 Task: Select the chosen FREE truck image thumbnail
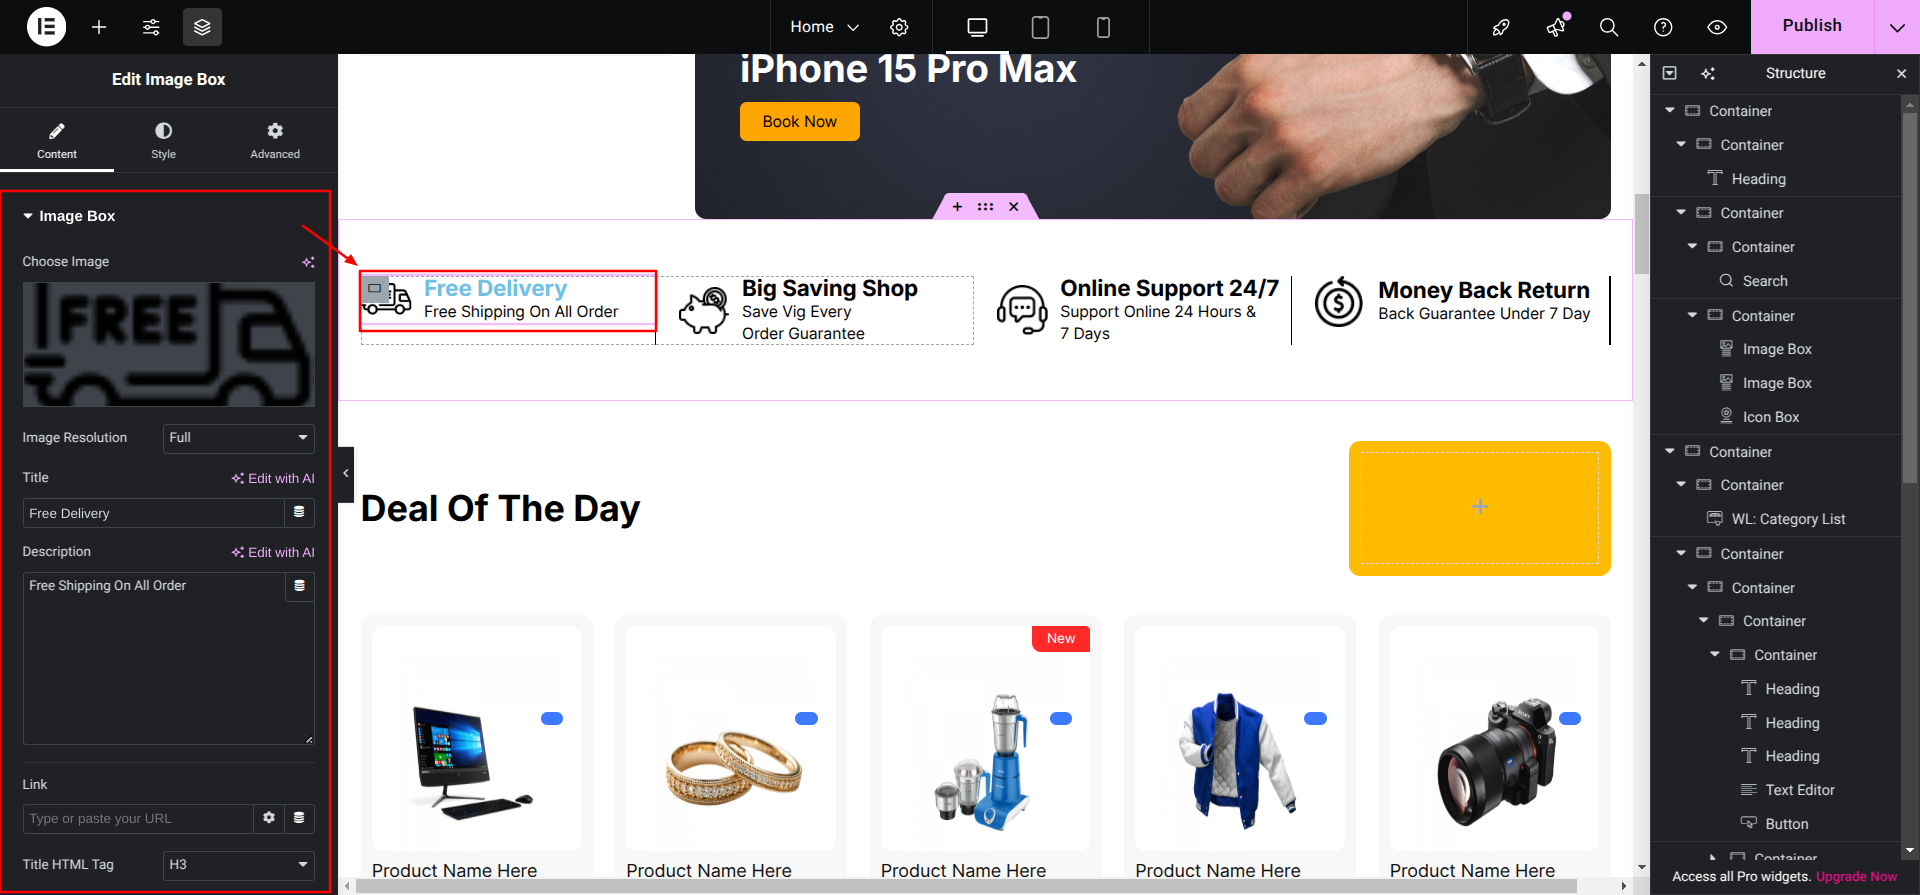click(x=169, y=344)
